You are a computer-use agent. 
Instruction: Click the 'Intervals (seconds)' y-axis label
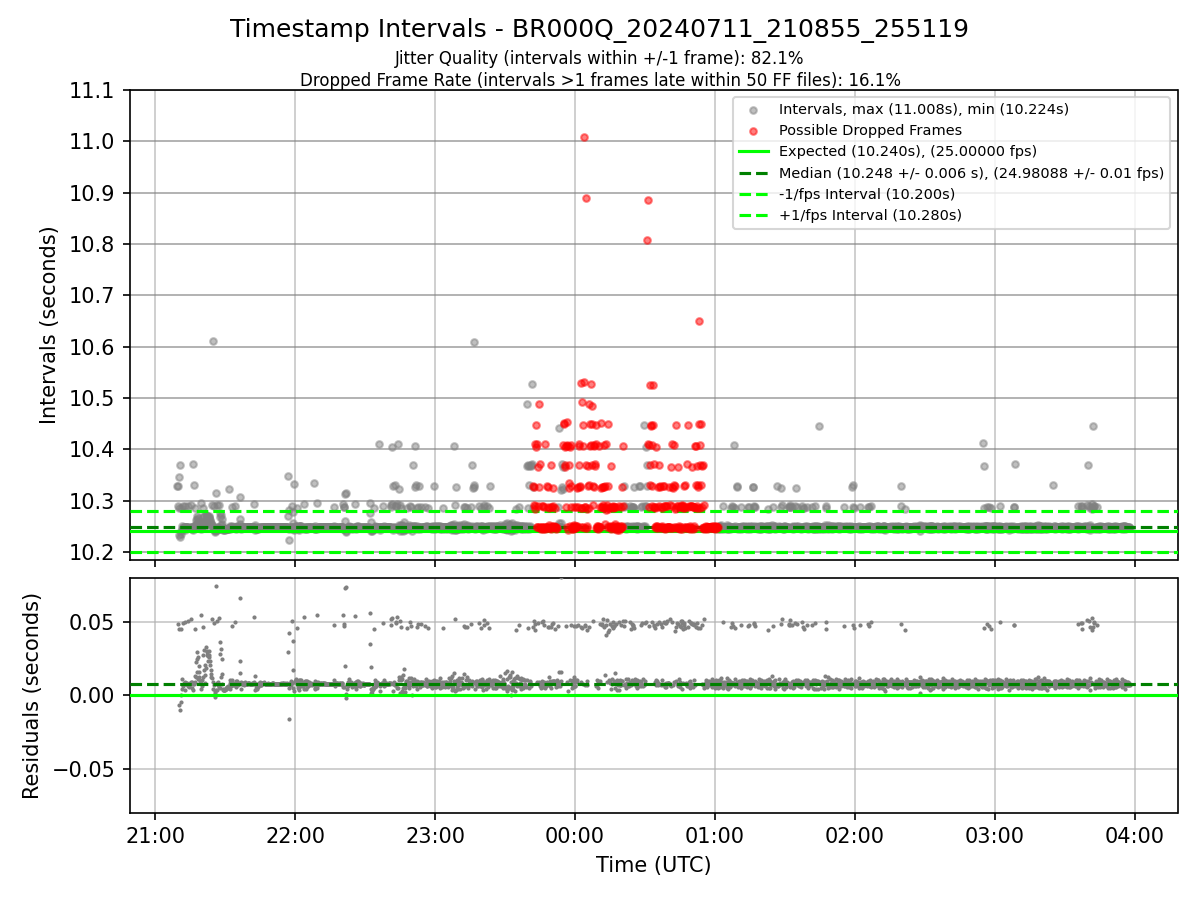click(49, 325)
